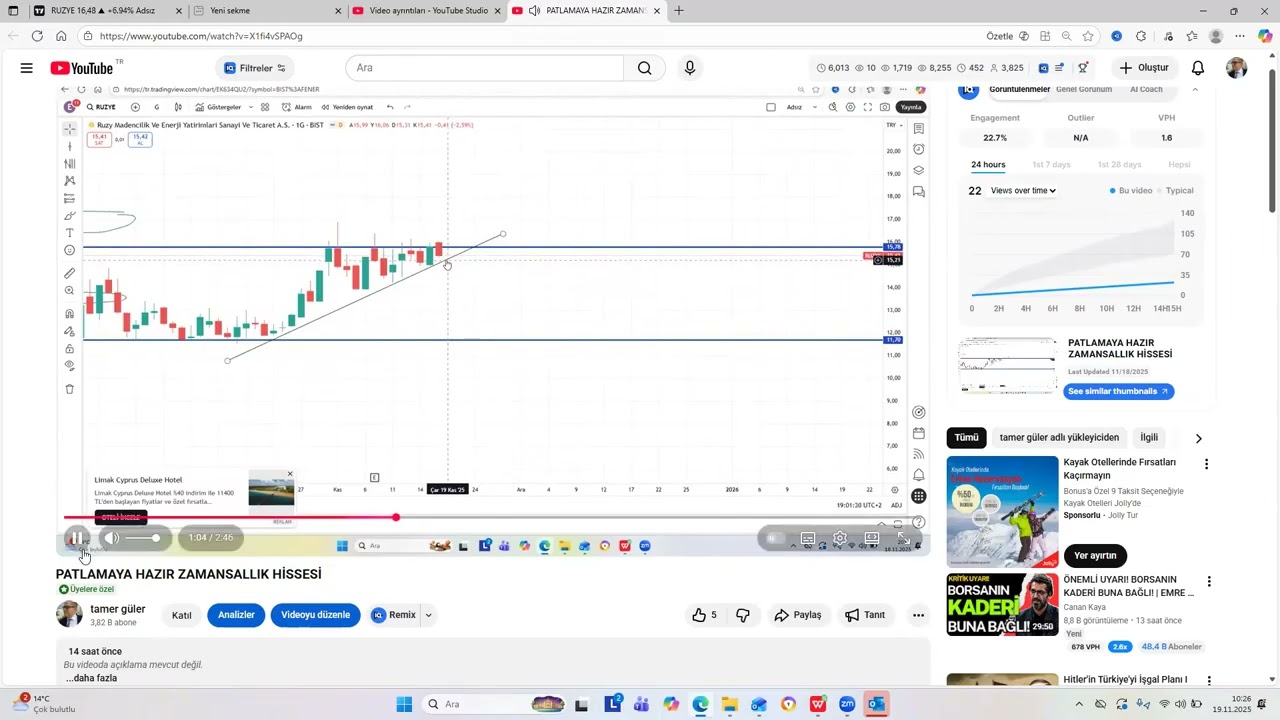The height and width of the screenshot is (720, 1280).
Task: Toggle subtitles on the video player
Action: click(808, 538)
